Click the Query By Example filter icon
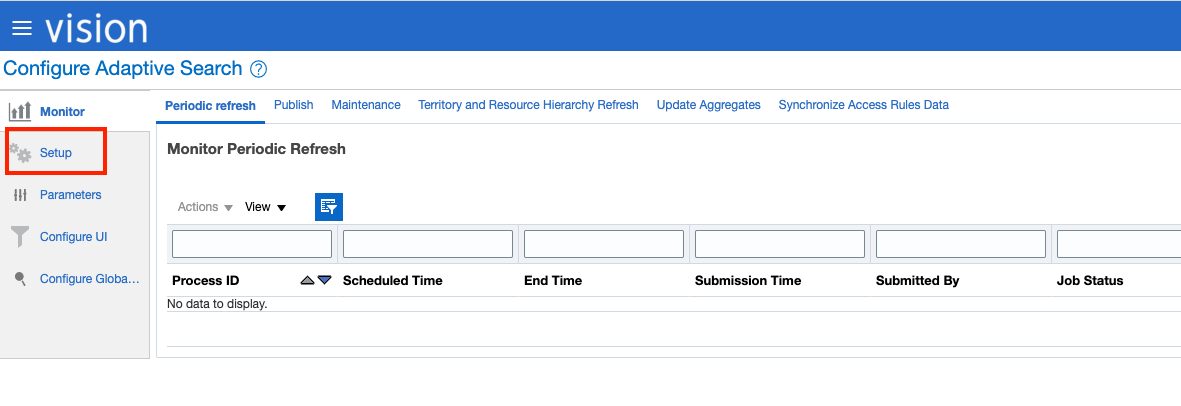 tap(329, 206)
